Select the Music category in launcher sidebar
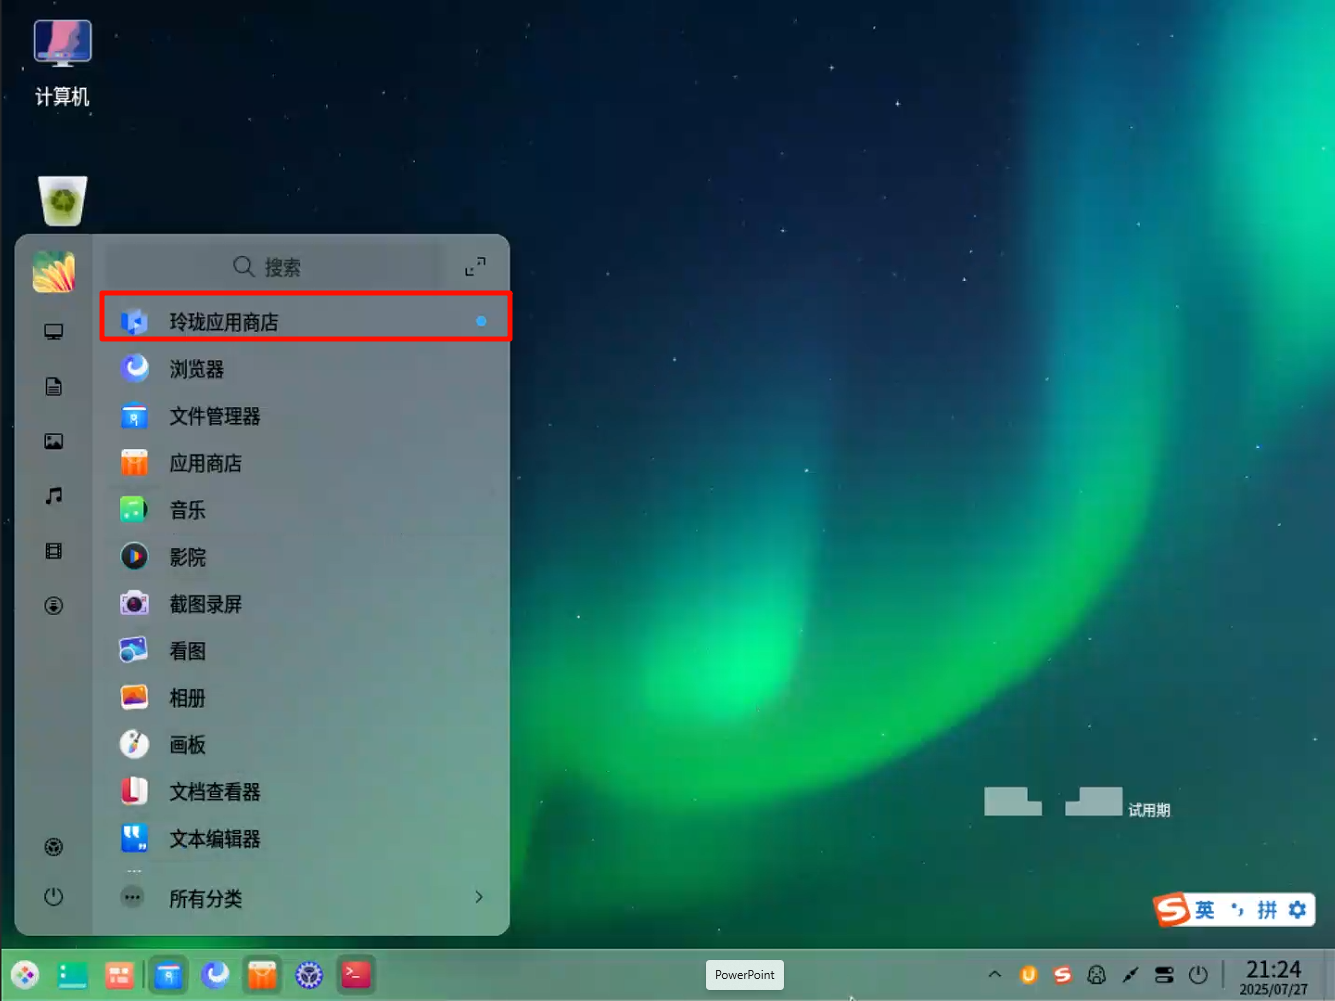 point(53,496)
